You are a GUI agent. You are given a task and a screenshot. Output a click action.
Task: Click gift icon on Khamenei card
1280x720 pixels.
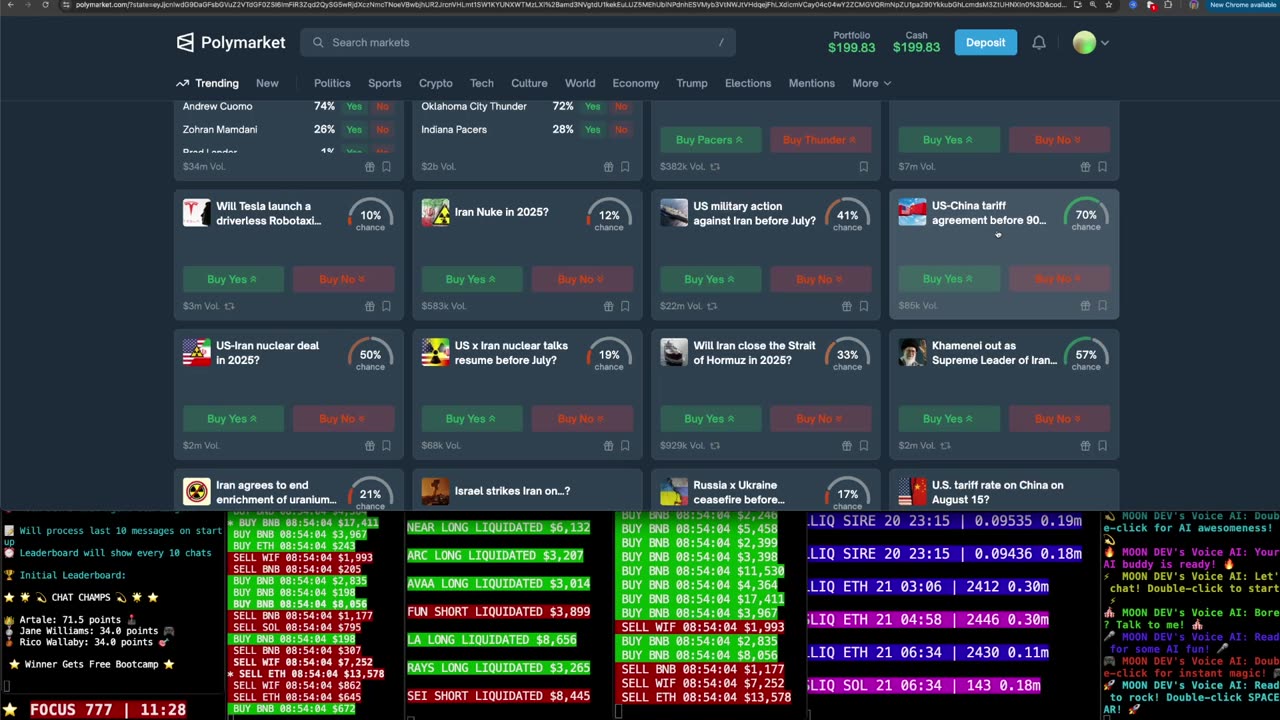coord(1085,445)
